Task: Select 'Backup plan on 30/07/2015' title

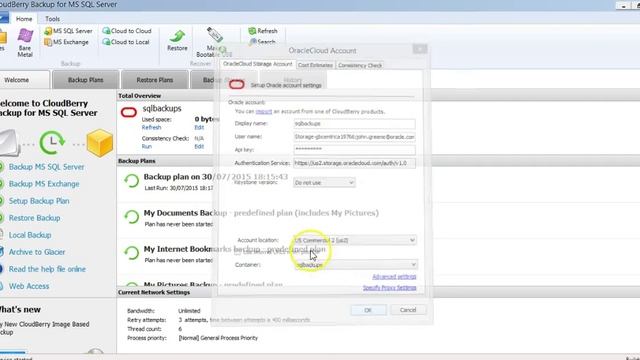Action: (x=216, y=177)
